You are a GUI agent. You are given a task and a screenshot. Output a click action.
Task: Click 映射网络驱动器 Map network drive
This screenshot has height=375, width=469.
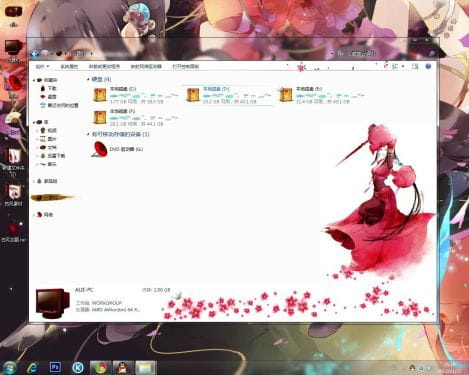point(146,66)
